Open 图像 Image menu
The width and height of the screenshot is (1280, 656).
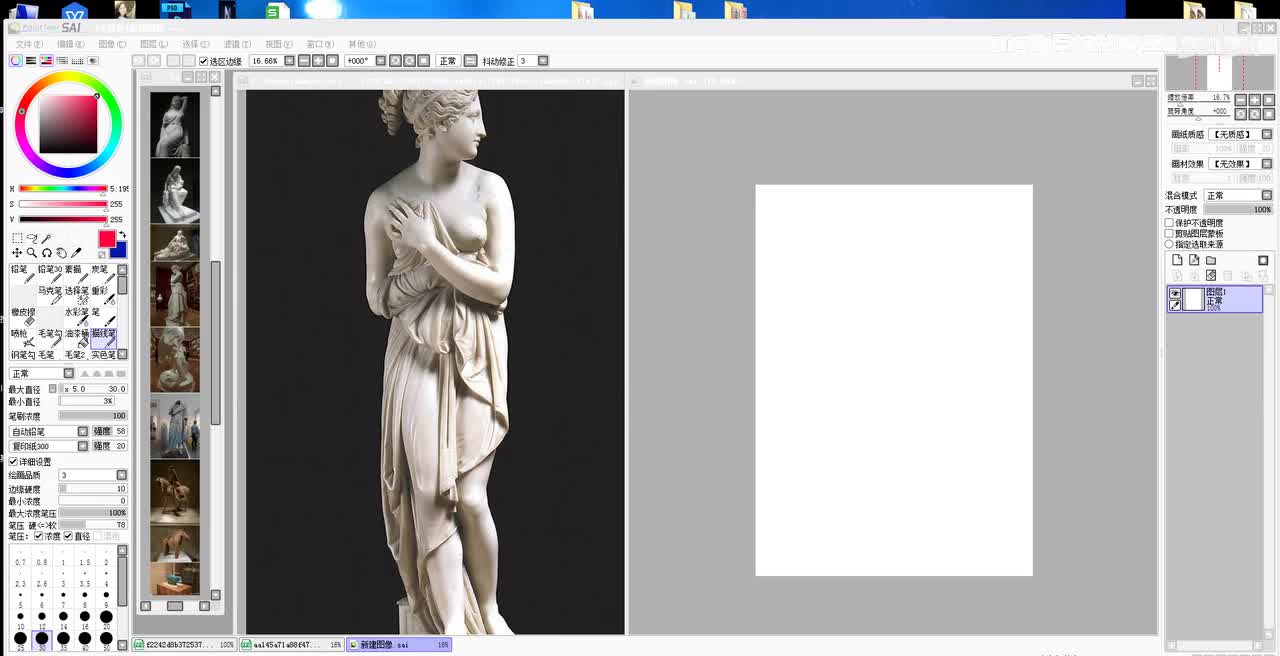coord(112,44)
